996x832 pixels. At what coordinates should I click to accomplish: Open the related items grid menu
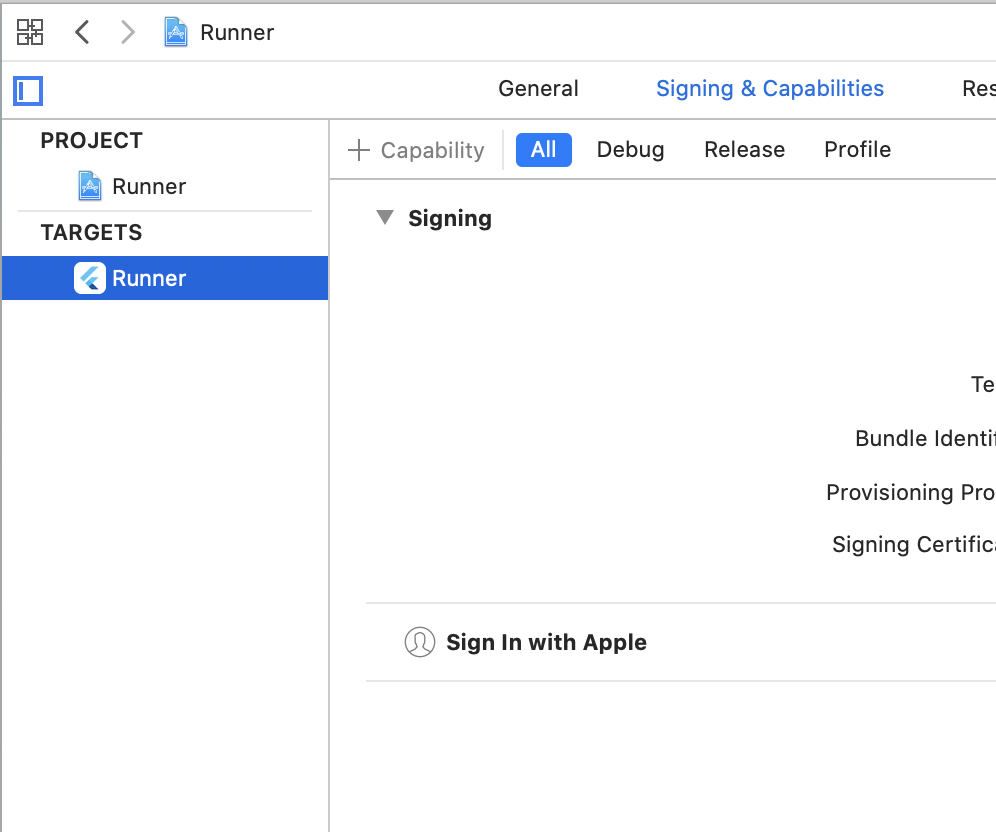tap(30, 32)
